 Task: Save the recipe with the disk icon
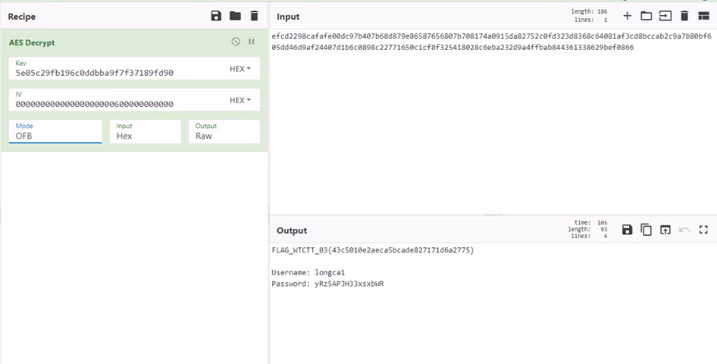pos(216,16)
